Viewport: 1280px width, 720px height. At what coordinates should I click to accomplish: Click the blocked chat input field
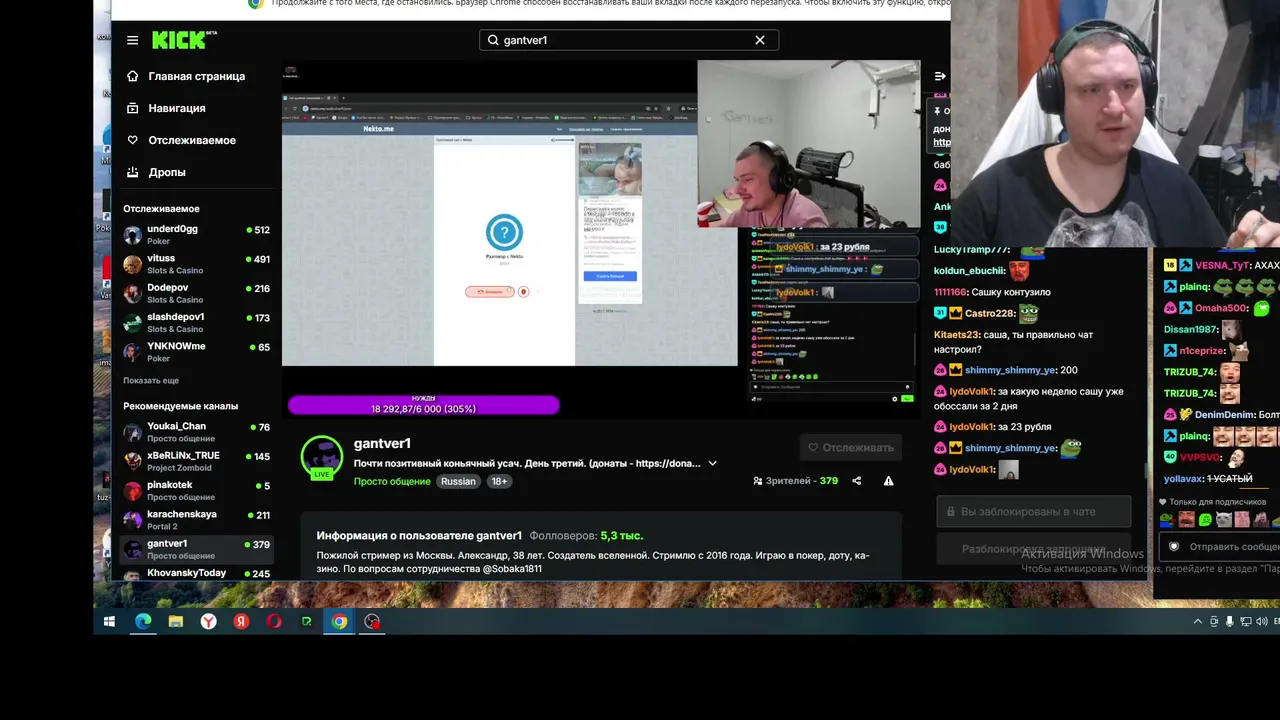[1033, 511]
